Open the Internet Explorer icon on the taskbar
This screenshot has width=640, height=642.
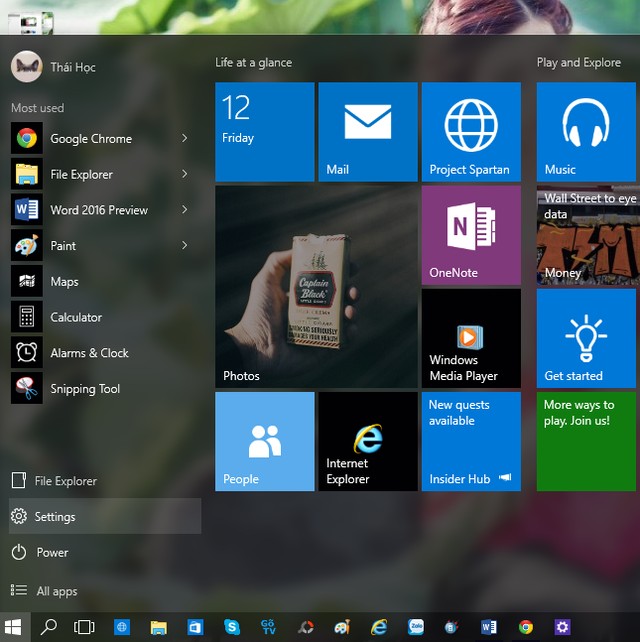[x=379, y=627]
